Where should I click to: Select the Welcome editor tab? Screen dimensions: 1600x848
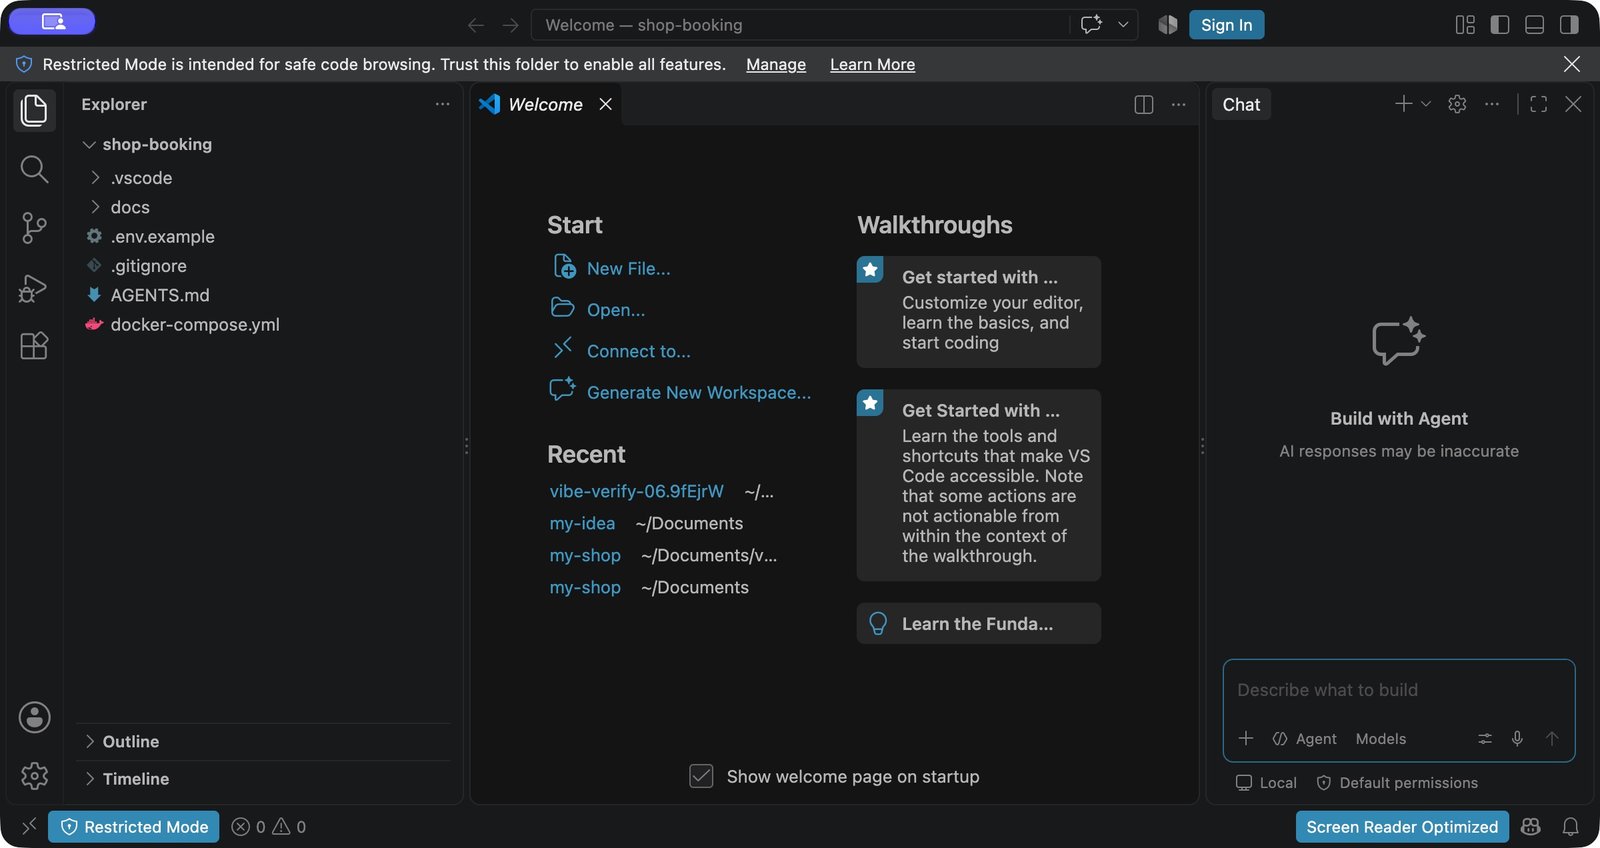(x=545, y=105)
